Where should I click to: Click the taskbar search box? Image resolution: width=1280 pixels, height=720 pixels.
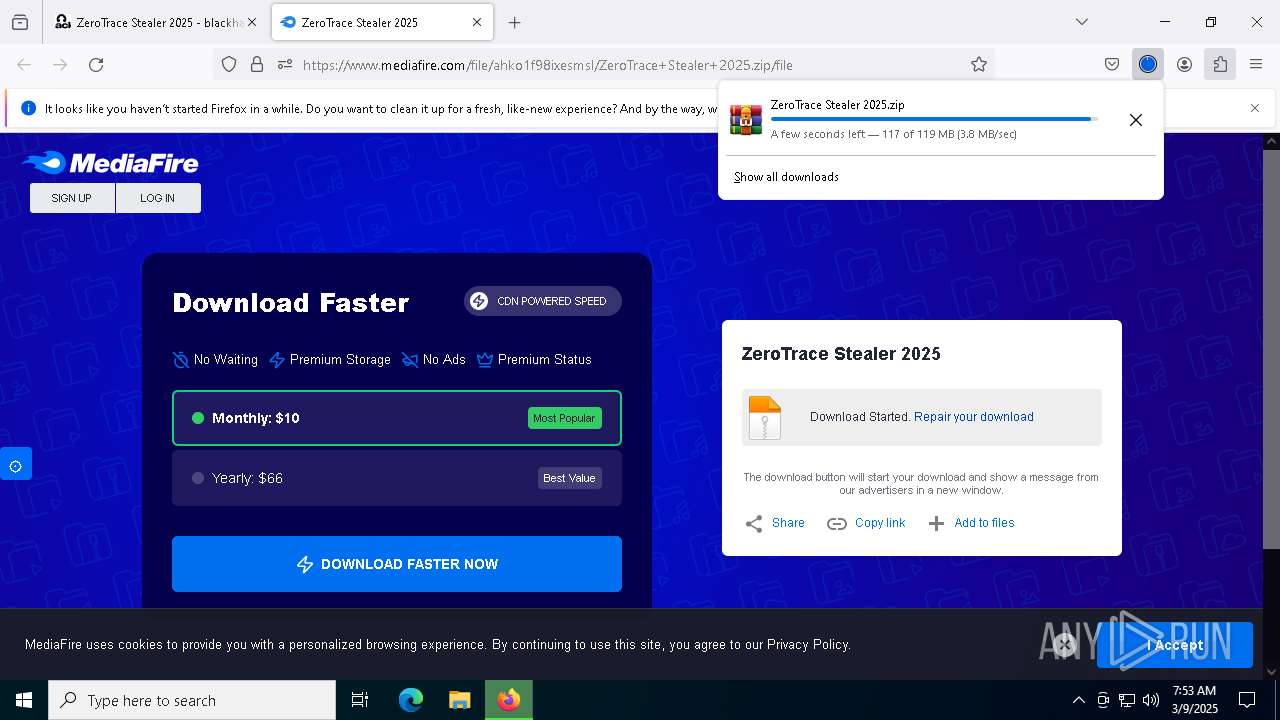[192, 700]
